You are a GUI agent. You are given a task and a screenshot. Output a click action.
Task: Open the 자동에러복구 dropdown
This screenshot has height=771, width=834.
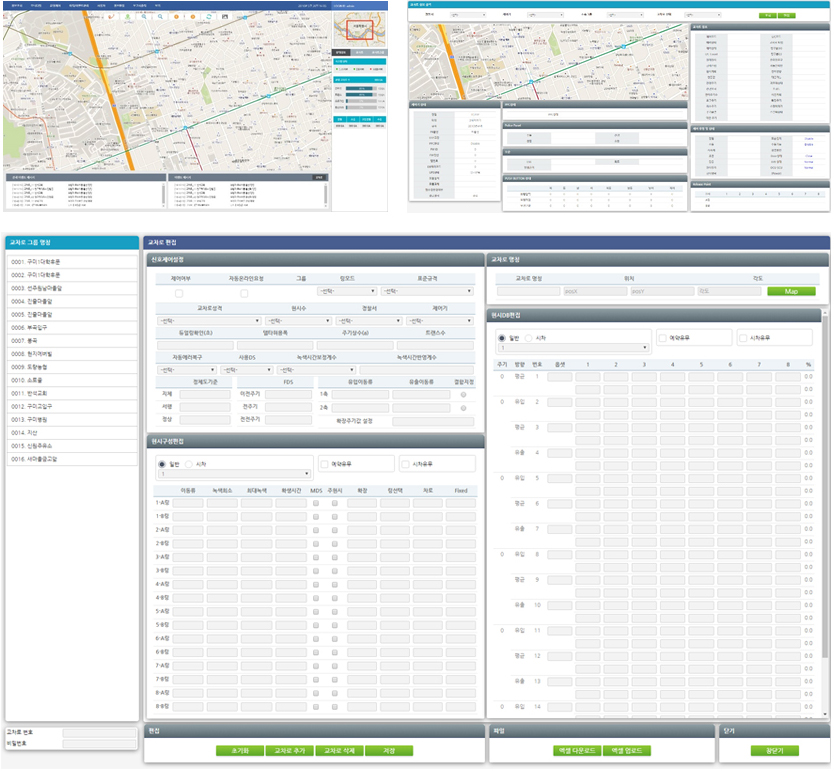(x=187, y=370)
